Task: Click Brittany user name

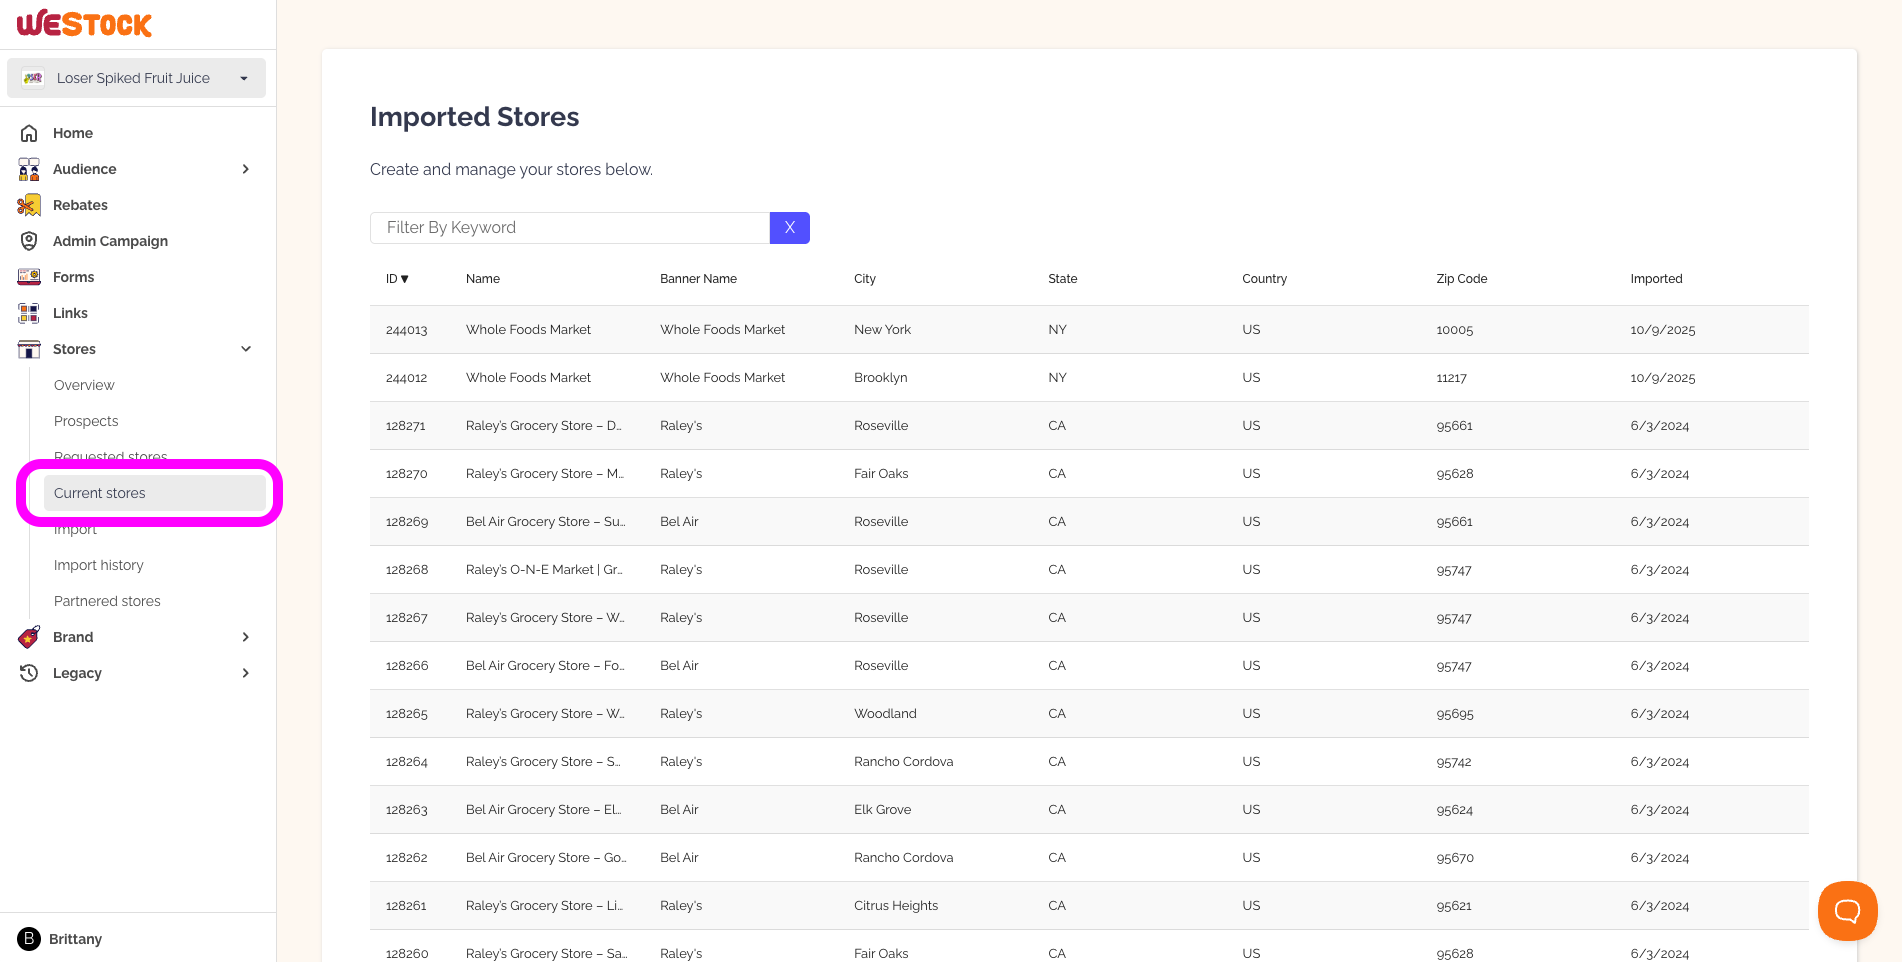Action: 75,939
